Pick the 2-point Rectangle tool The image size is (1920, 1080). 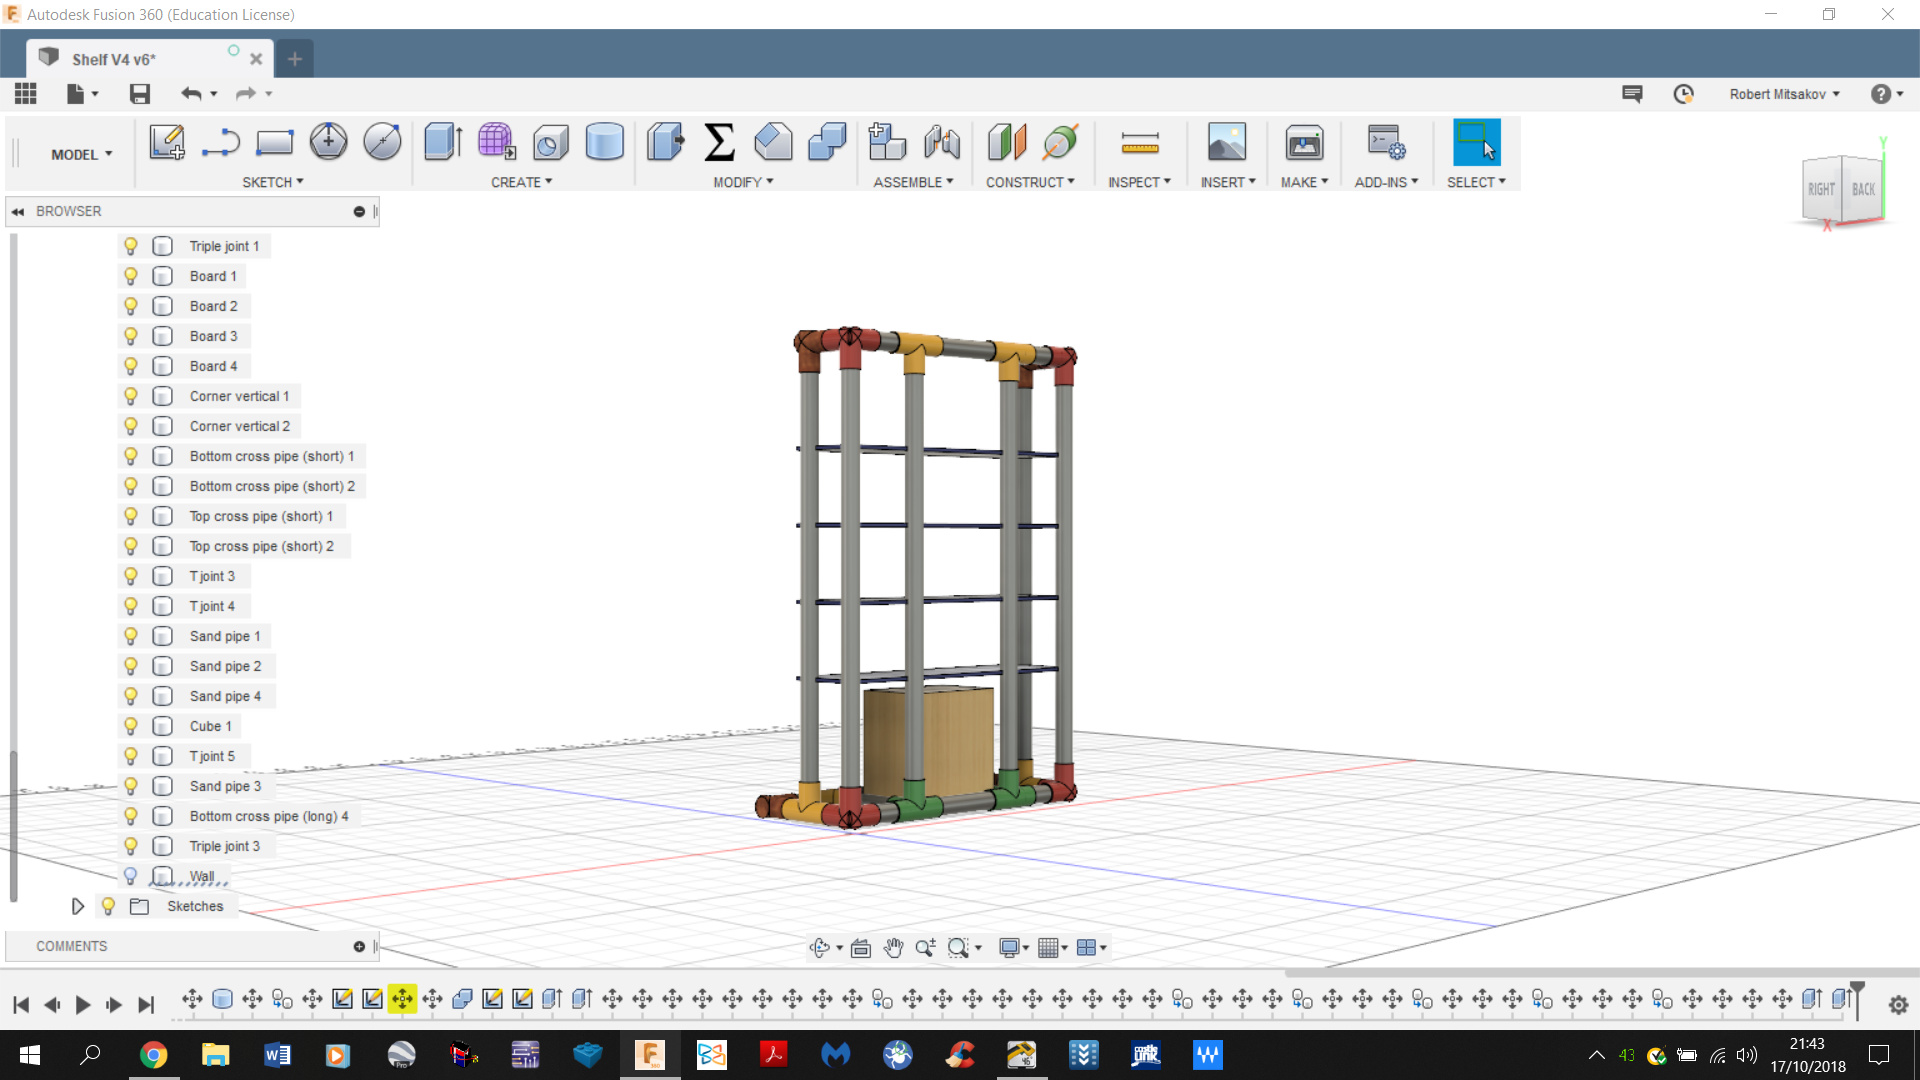tap(274, 142)
